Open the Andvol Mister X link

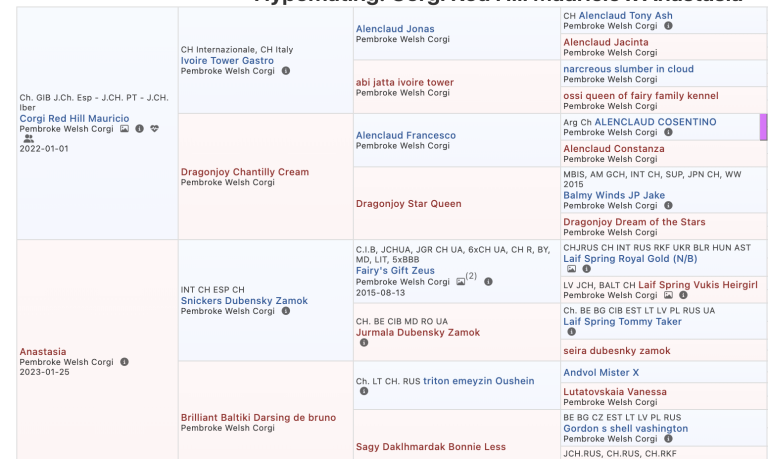601,373
